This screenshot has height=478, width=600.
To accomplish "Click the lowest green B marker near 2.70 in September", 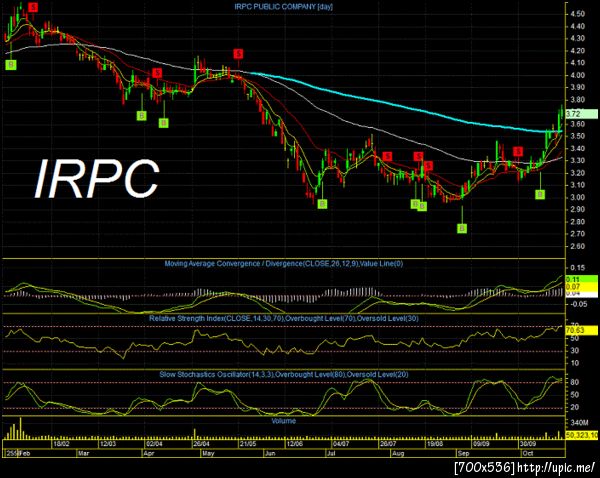I will click(x=462, y=228).
